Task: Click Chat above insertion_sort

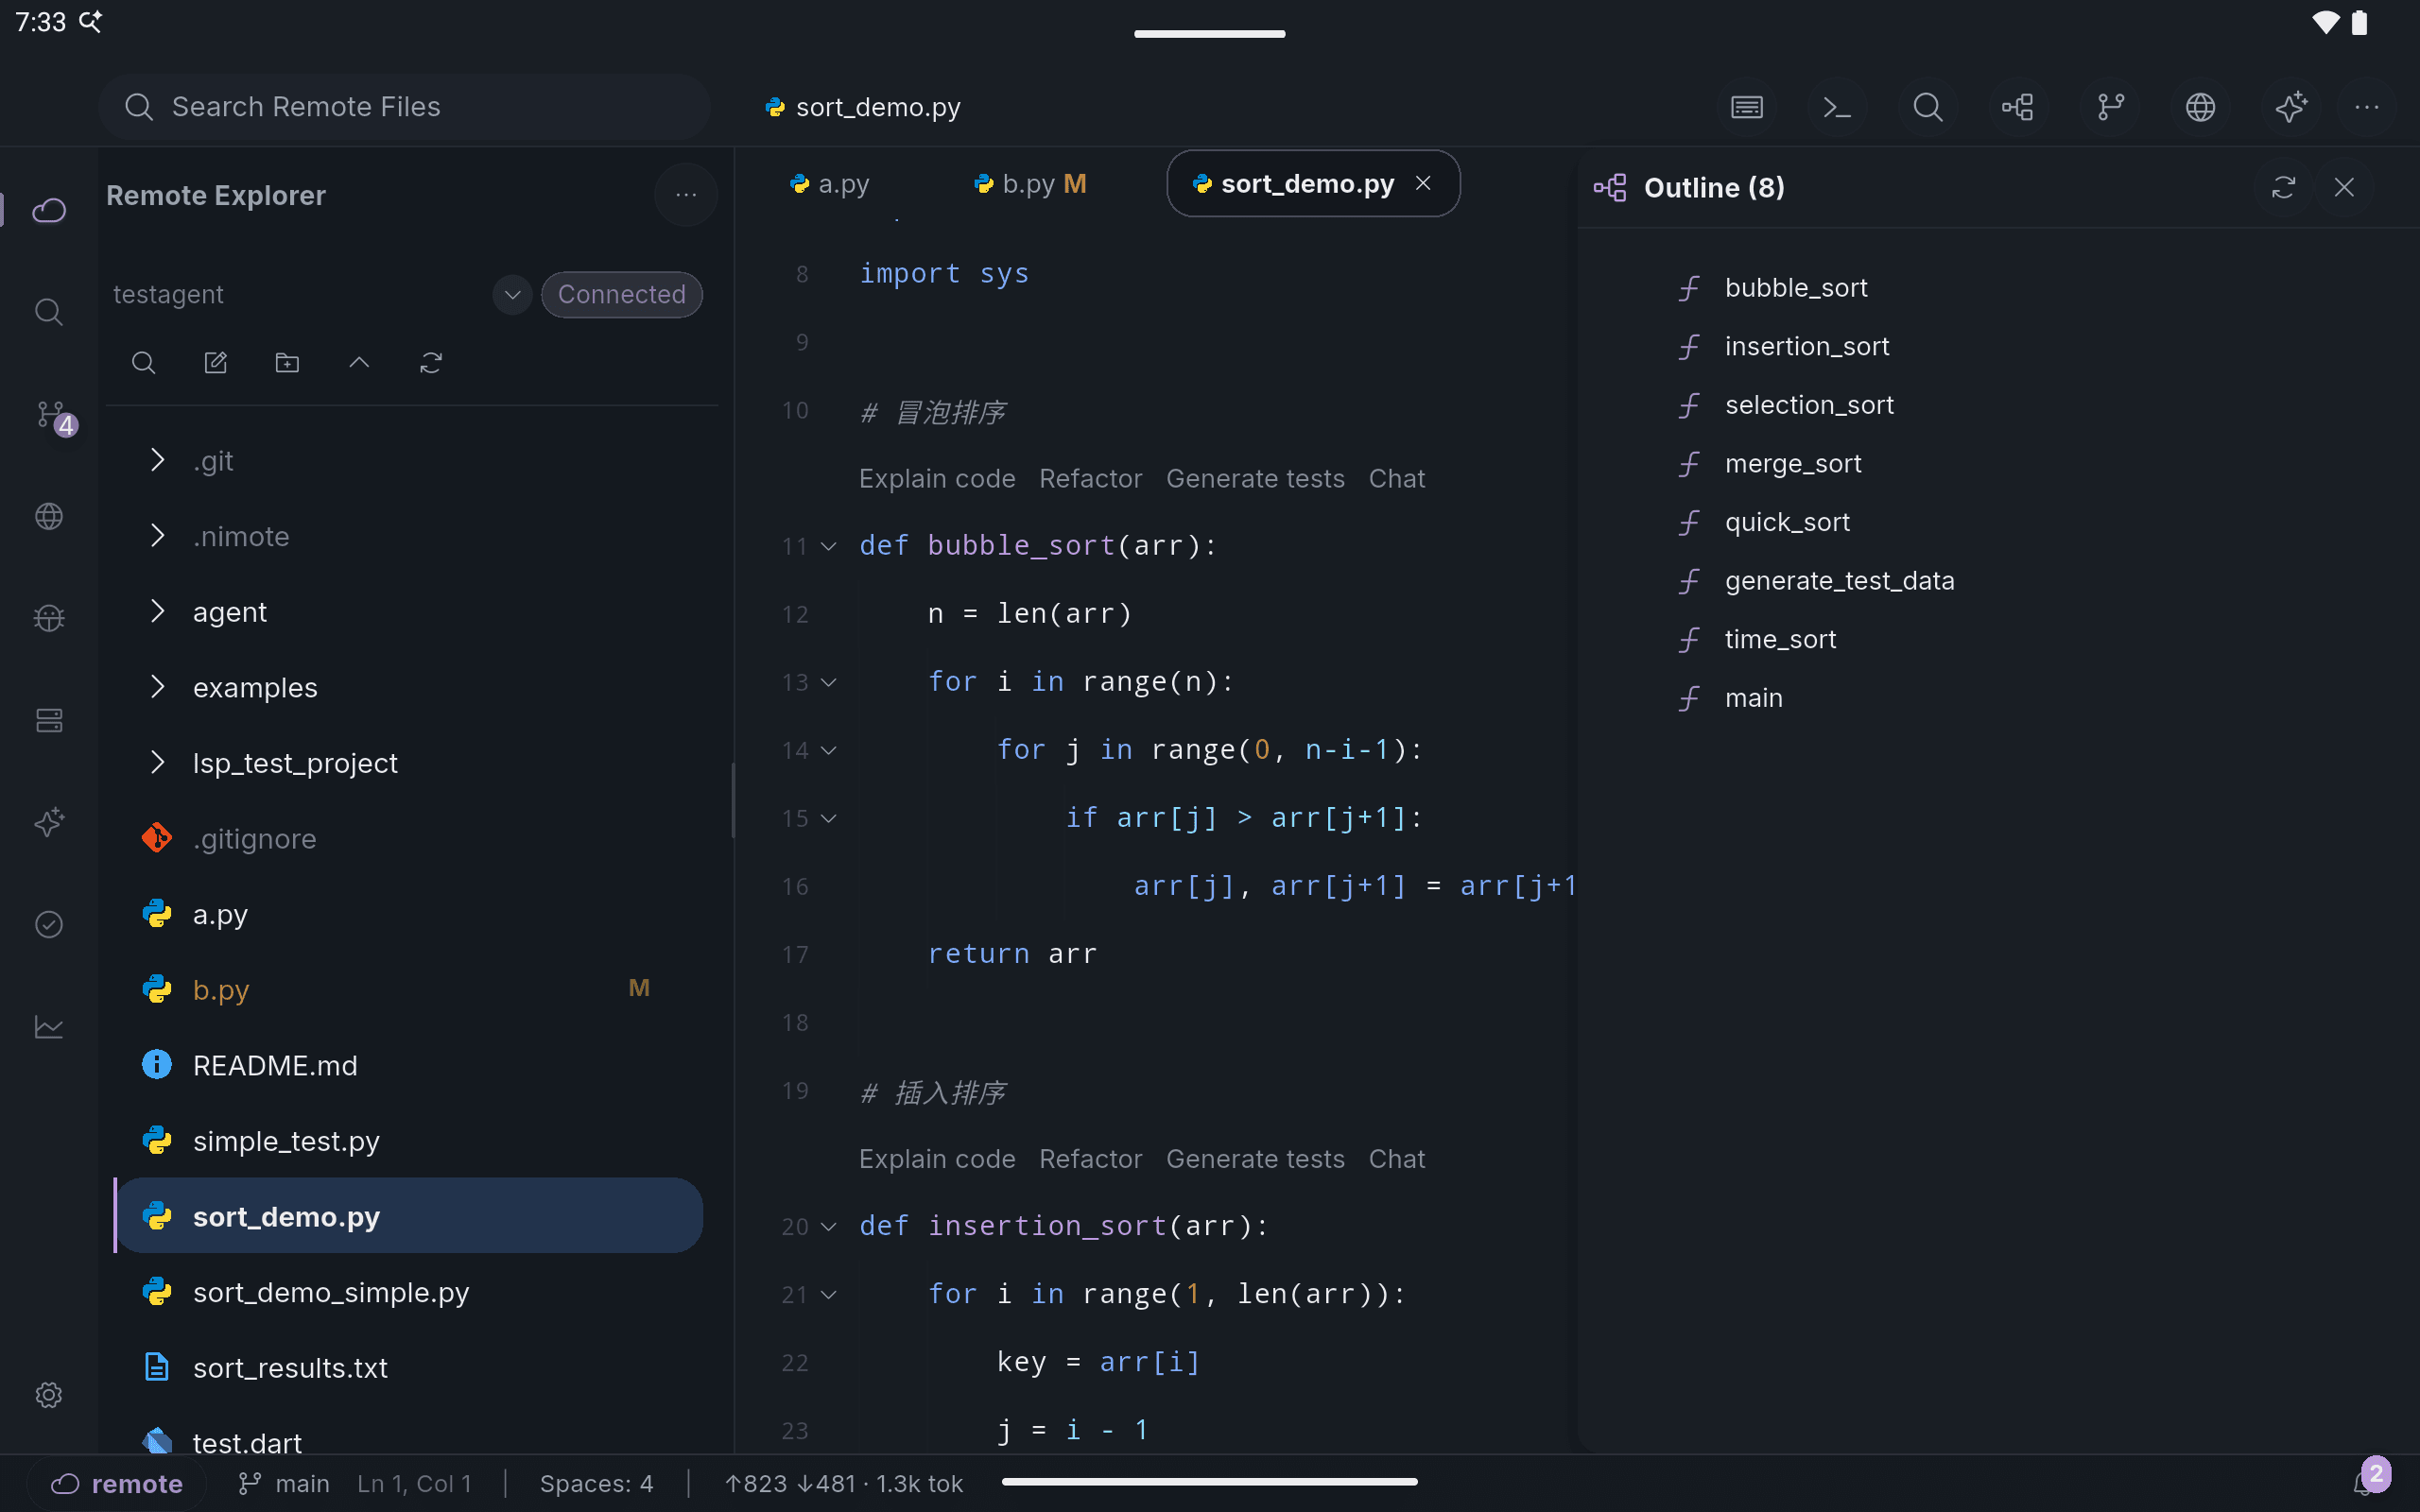Action: [1396, 1159]
